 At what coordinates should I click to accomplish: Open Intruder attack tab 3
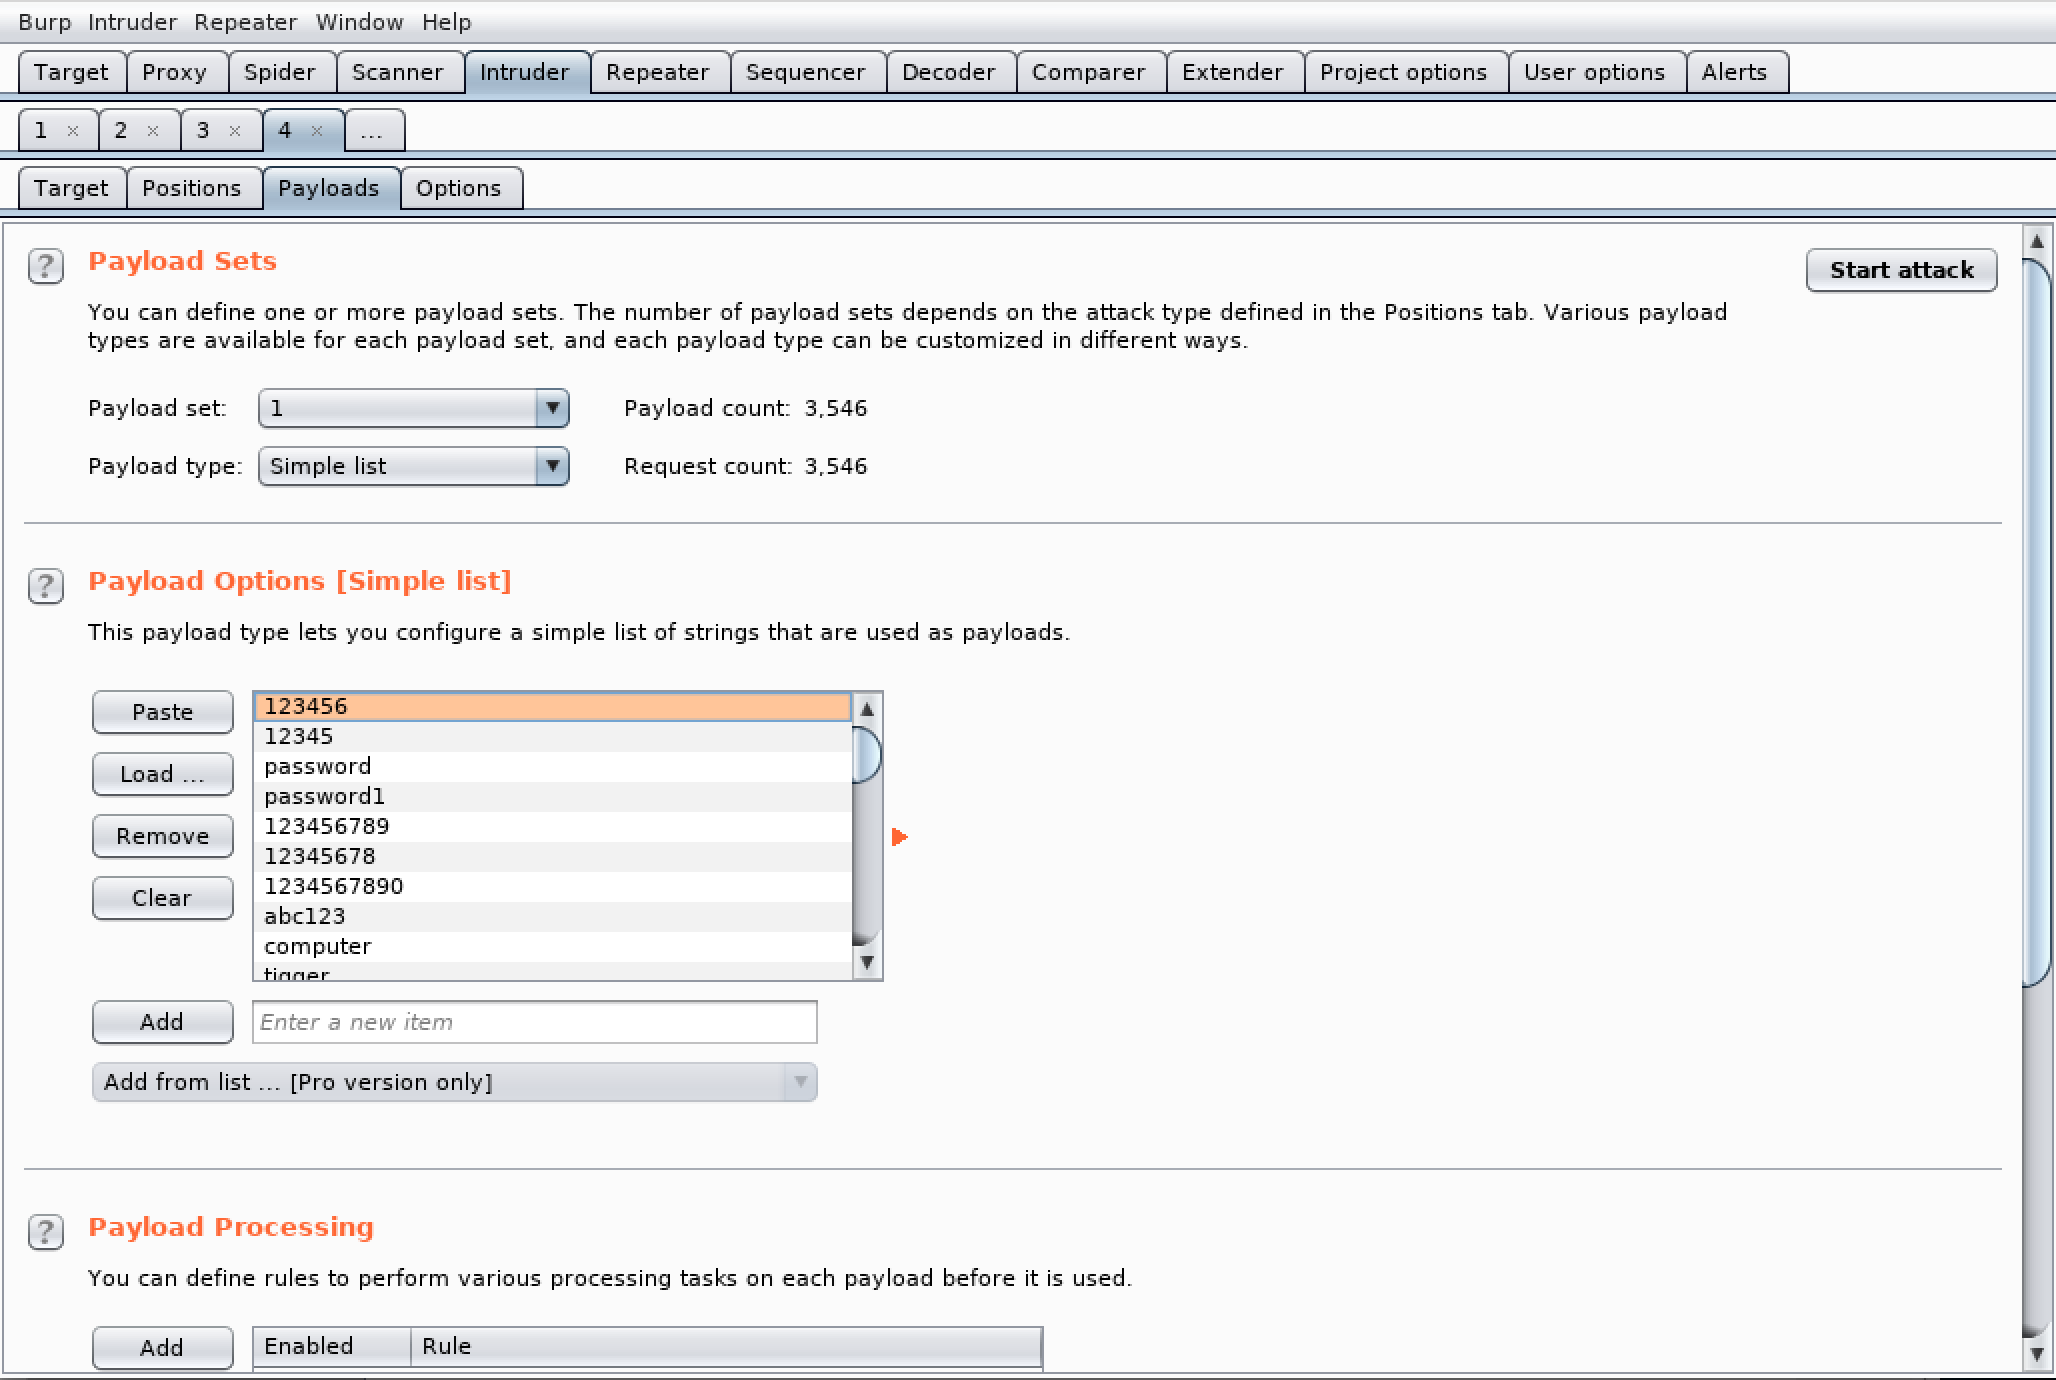click(x=204, y=131)
